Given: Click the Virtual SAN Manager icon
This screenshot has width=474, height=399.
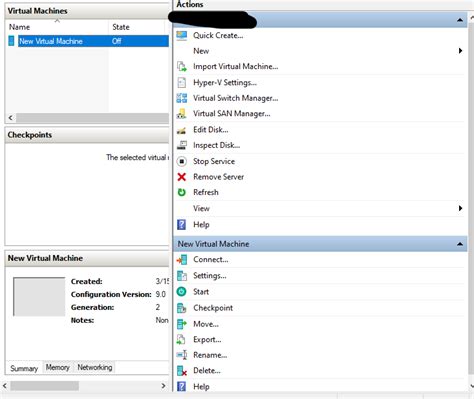Looking at the screenshot, I should click(182, 114).
